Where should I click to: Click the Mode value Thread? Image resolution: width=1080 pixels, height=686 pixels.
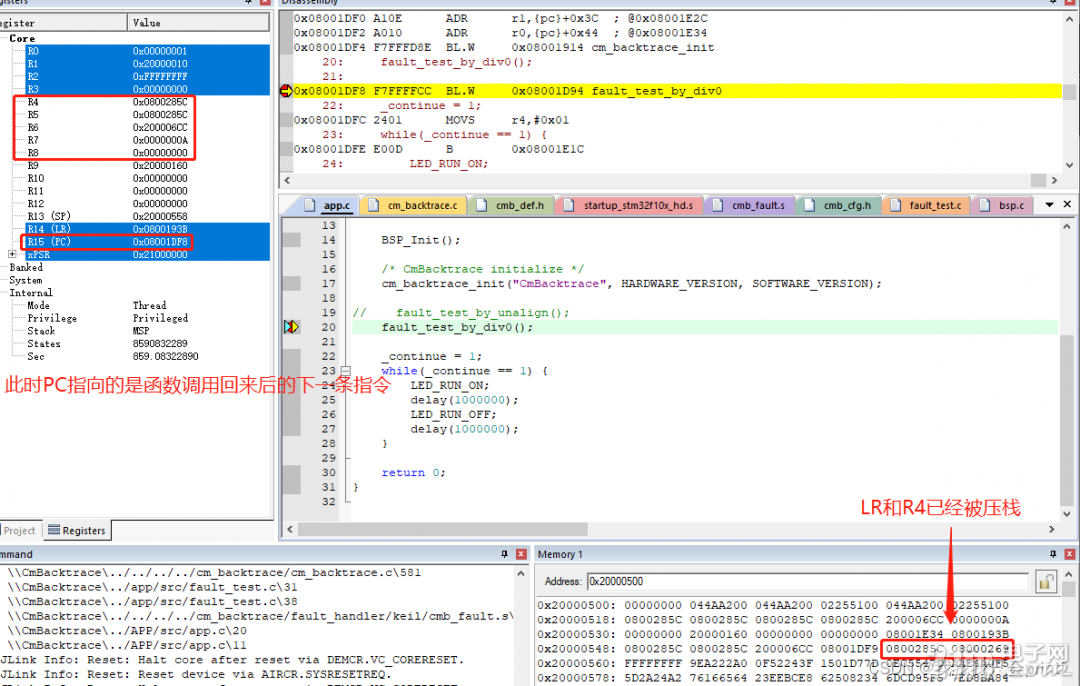pyautogui.click(x=149, y=306)
